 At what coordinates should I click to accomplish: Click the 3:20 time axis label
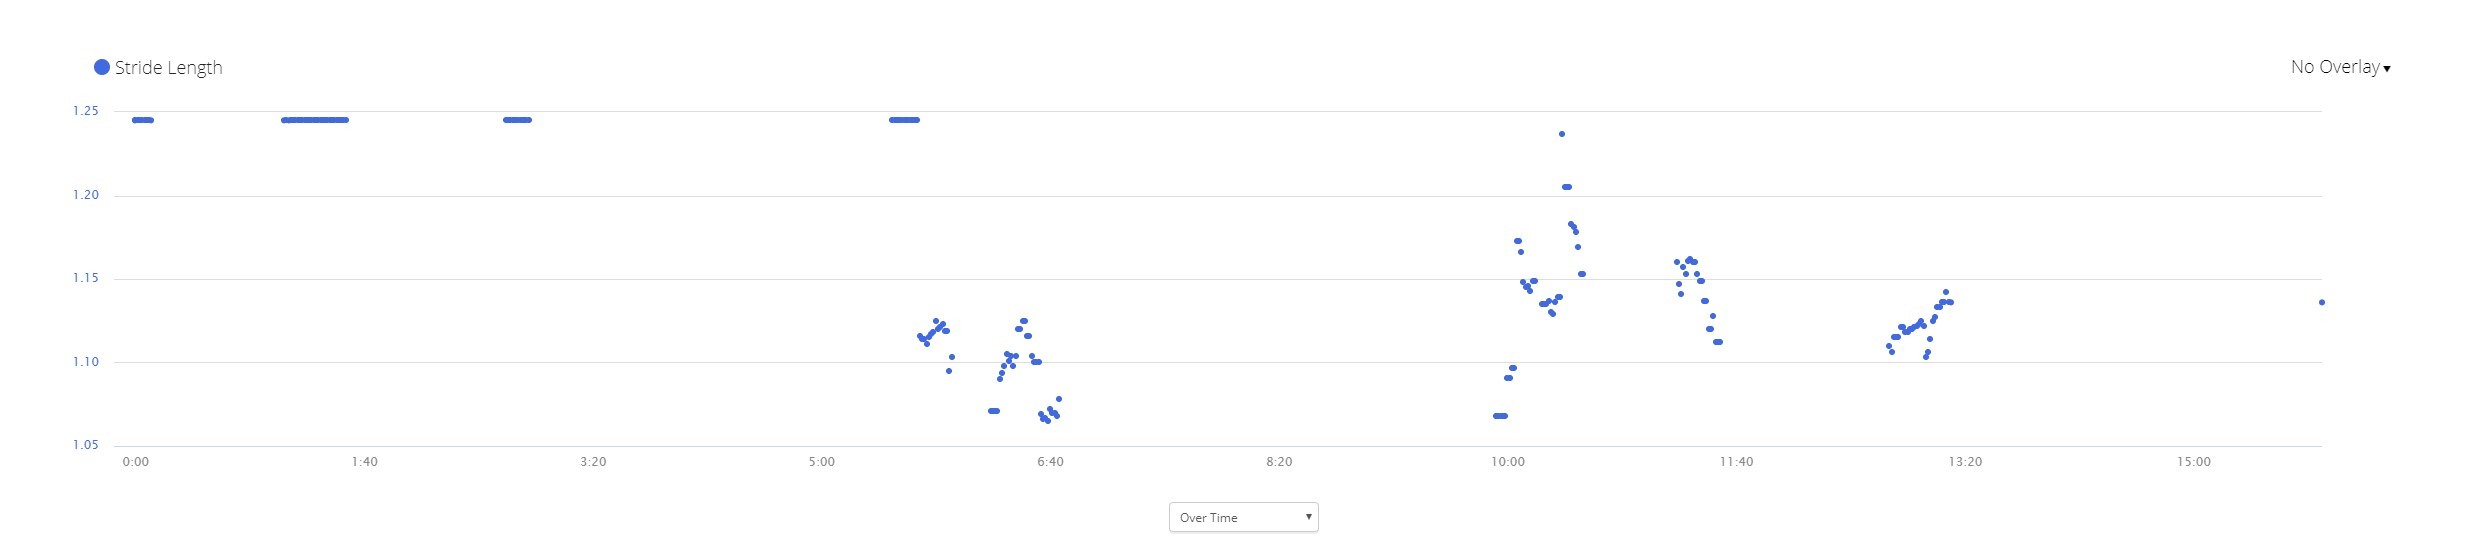(593, 462)
